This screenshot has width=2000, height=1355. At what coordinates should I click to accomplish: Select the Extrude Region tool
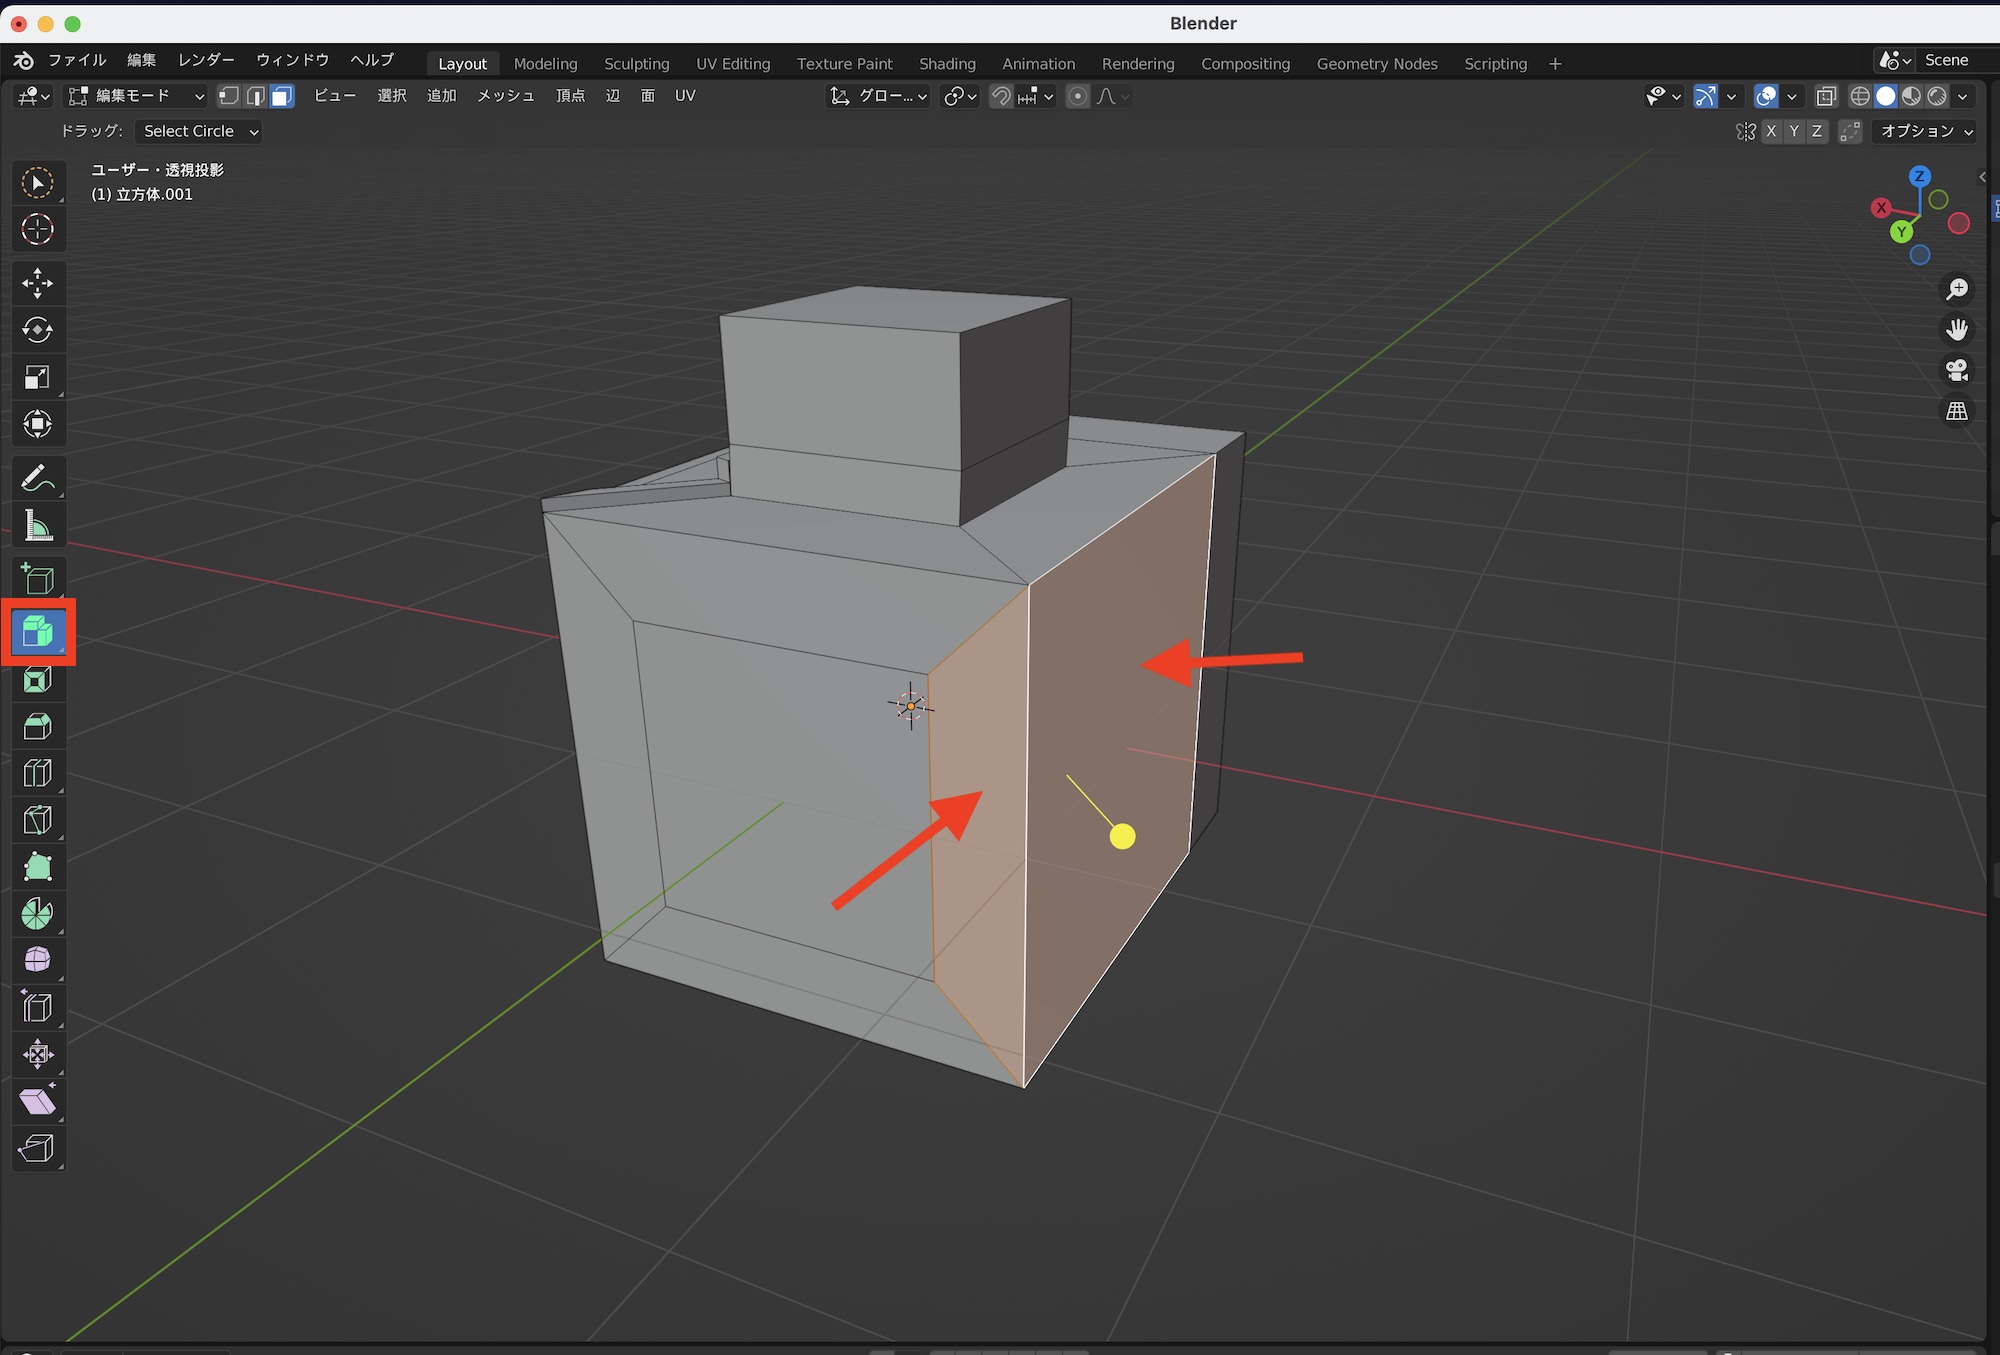click(x=38, y=632)
